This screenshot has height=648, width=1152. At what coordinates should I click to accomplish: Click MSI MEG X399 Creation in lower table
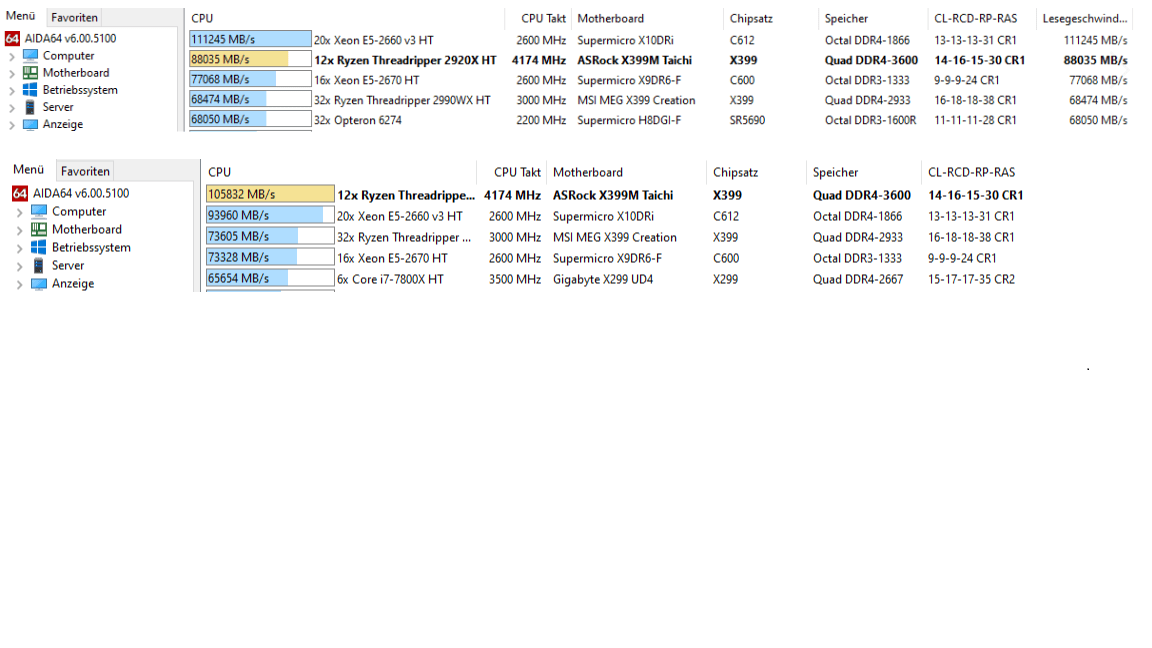[x=614, y=237]
